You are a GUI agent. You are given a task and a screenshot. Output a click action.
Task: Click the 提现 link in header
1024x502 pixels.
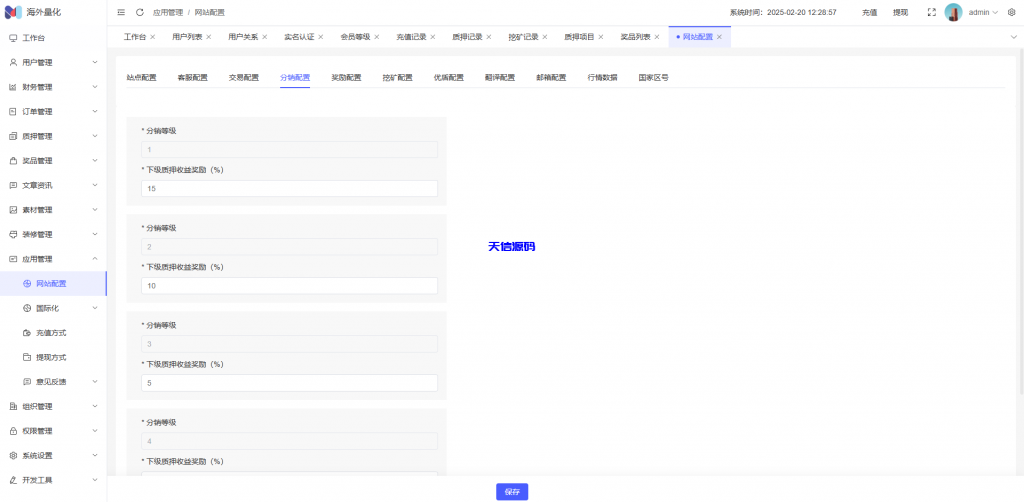[x=900, y=12]
